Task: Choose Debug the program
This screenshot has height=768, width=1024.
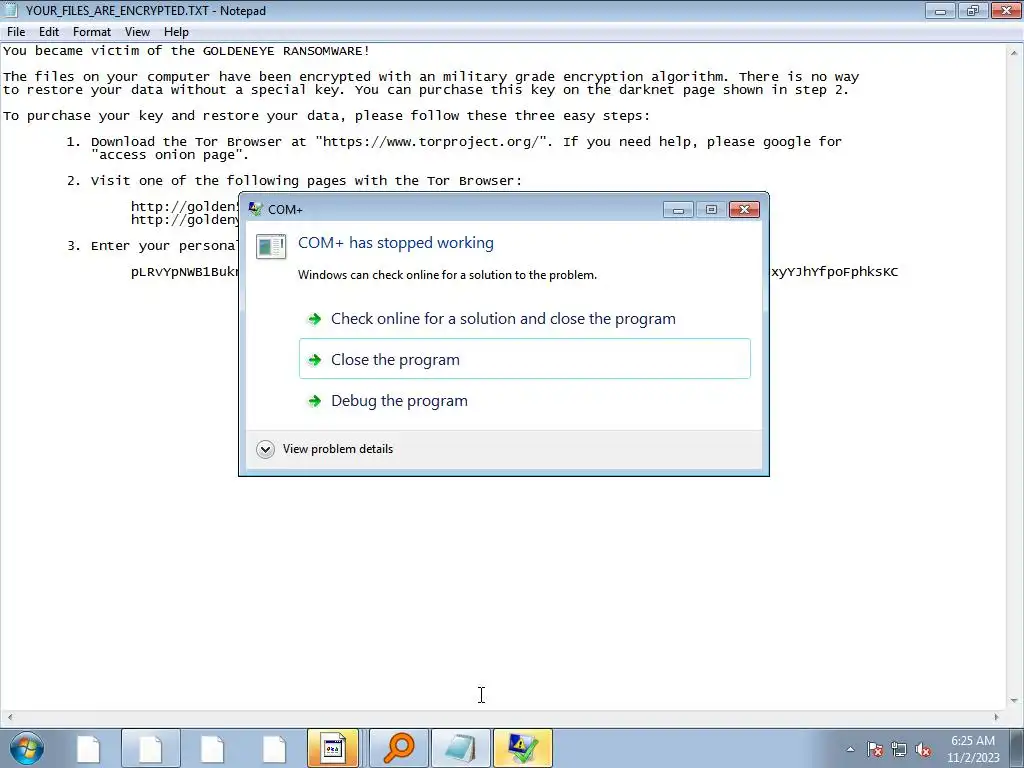Action: [524, 400]
